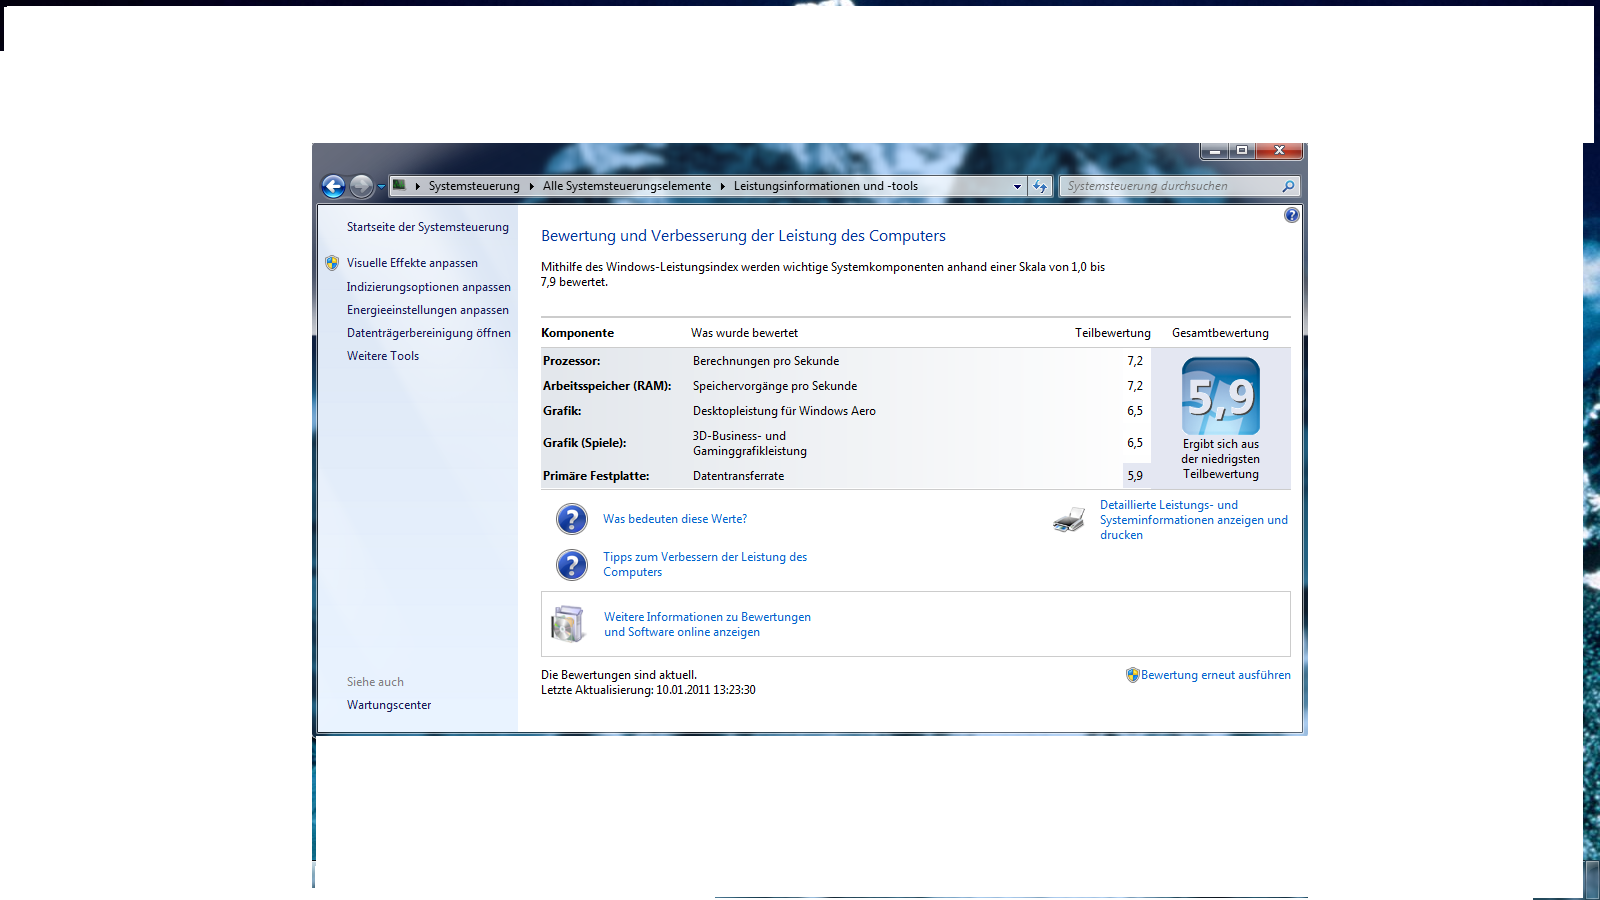
Task: Click Bewertung erneut ausführen
Action: tap(1216, 675)
